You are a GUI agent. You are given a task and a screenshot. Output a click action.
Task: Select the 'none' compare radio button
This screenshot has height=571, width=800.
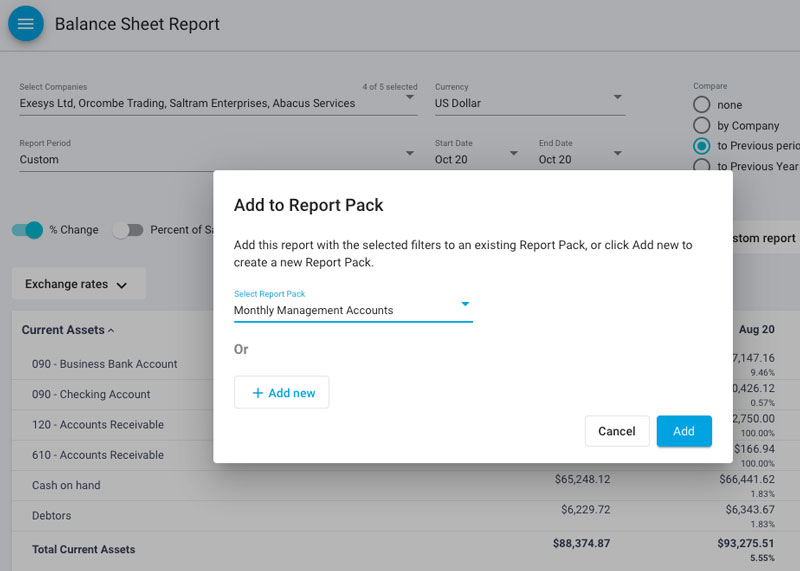pyautogui.click(x=702, y=105)
